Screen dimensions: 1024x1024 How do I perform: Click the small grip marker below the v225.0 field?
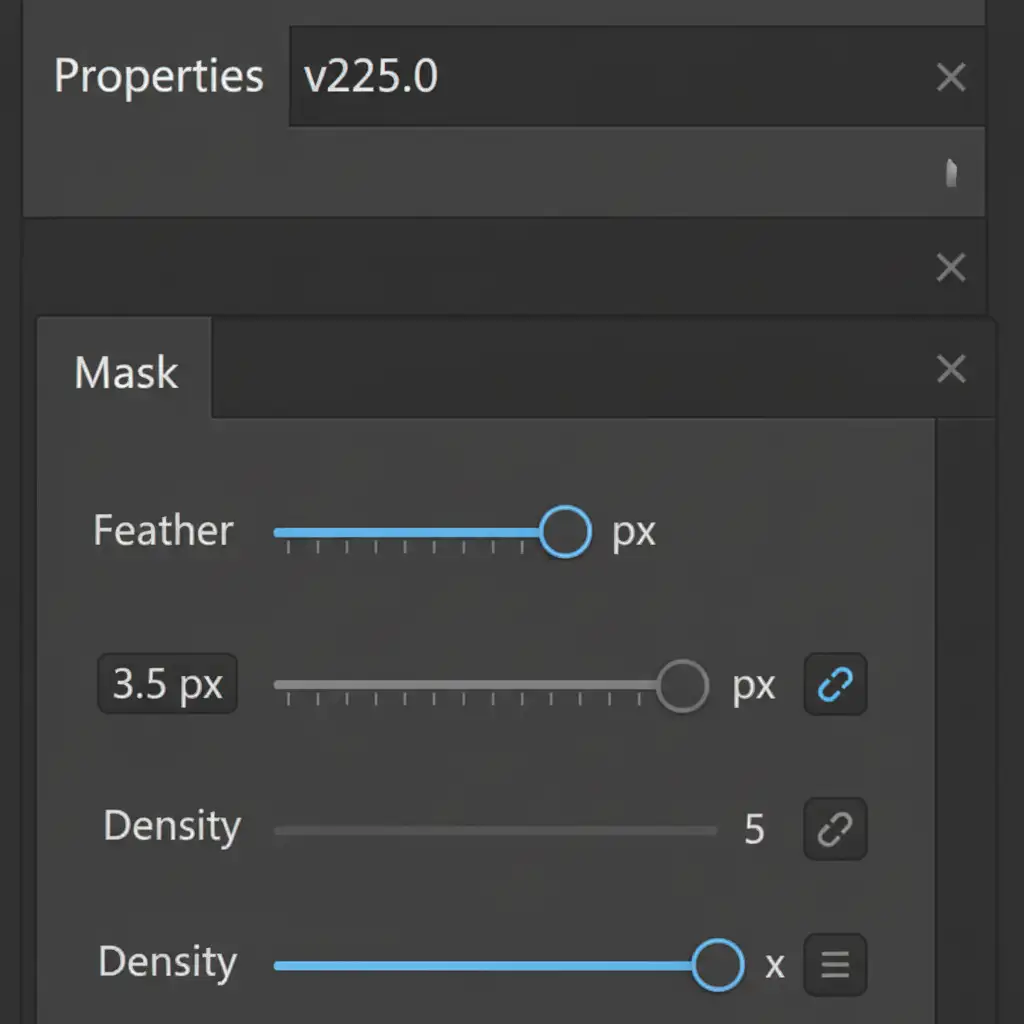click(952, 173)
